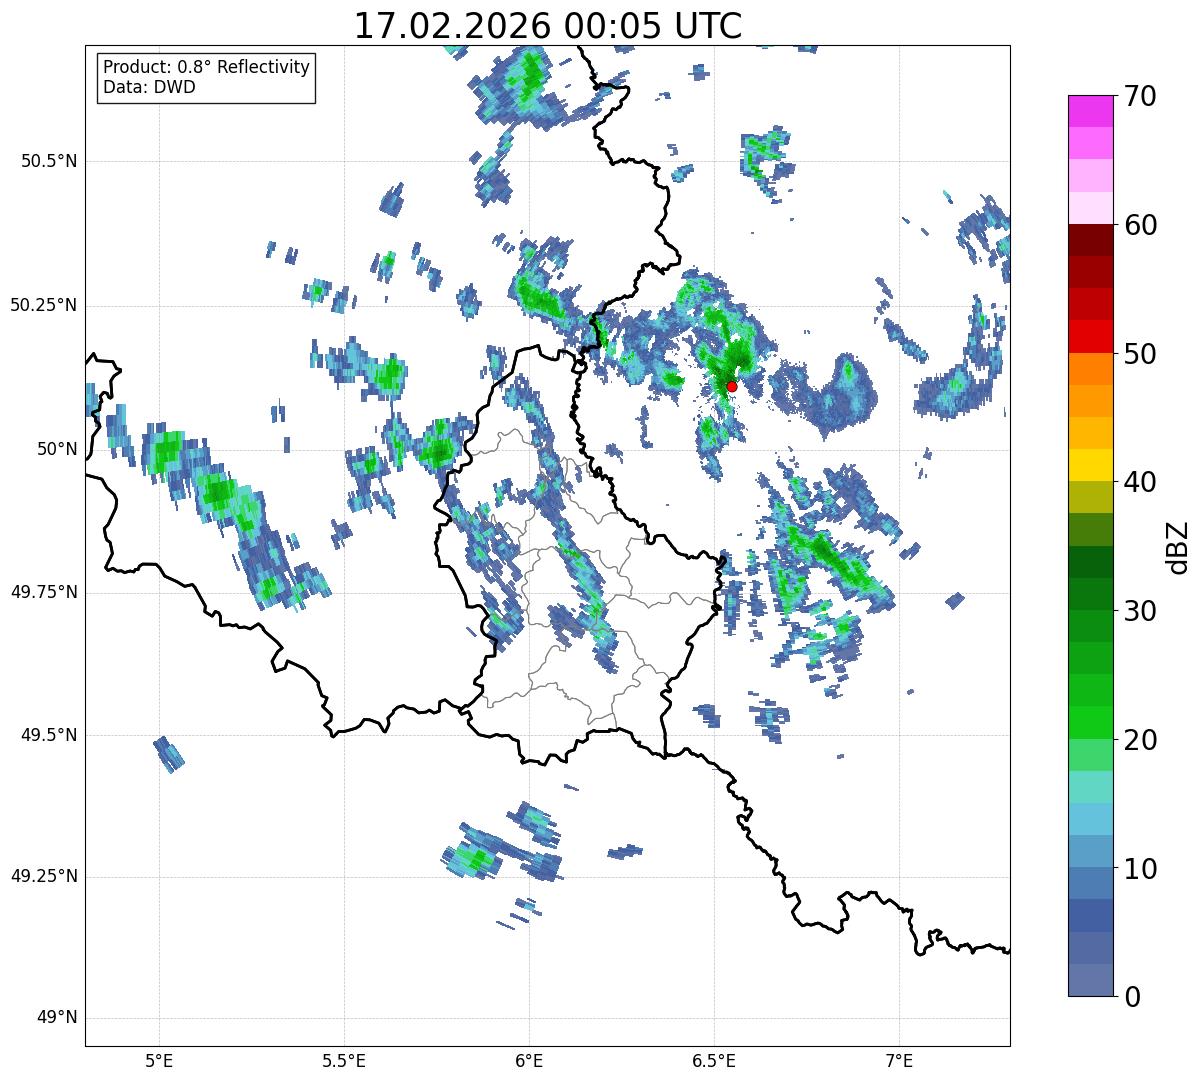Click the 'Data: DWD' label
The image size is (1202, 1081).
(x=149, y=87)
